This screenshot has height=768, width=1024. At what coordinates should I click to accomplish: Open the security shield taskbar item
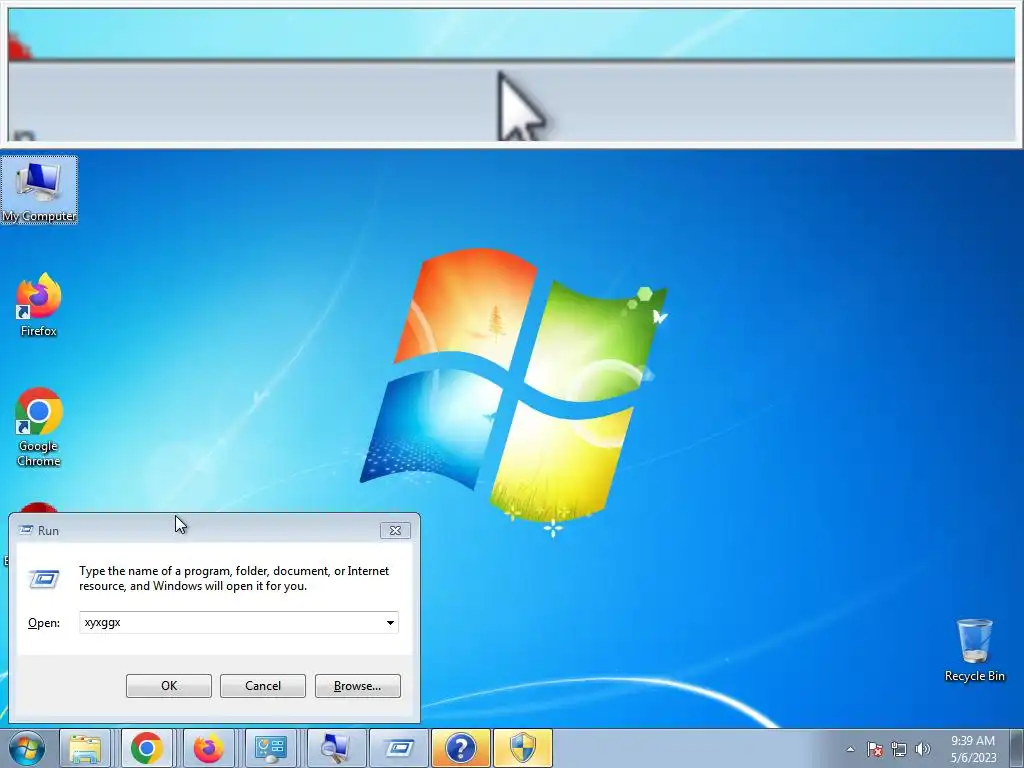[x=522, y=748]
